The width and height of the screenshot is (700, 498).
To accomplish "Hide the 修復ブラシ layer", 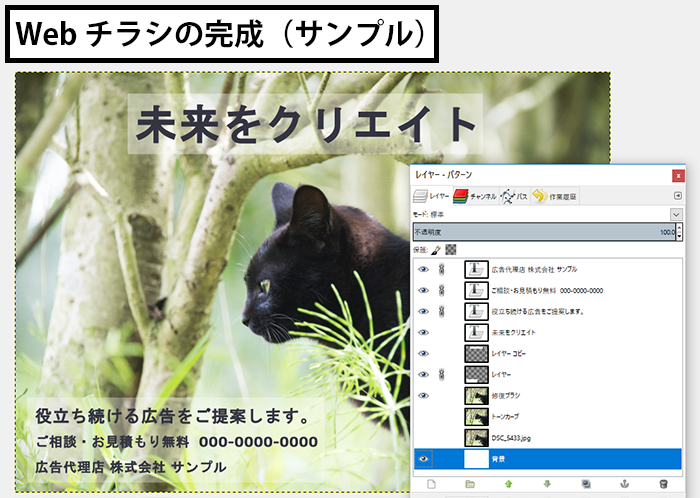I will click(423, 395).
